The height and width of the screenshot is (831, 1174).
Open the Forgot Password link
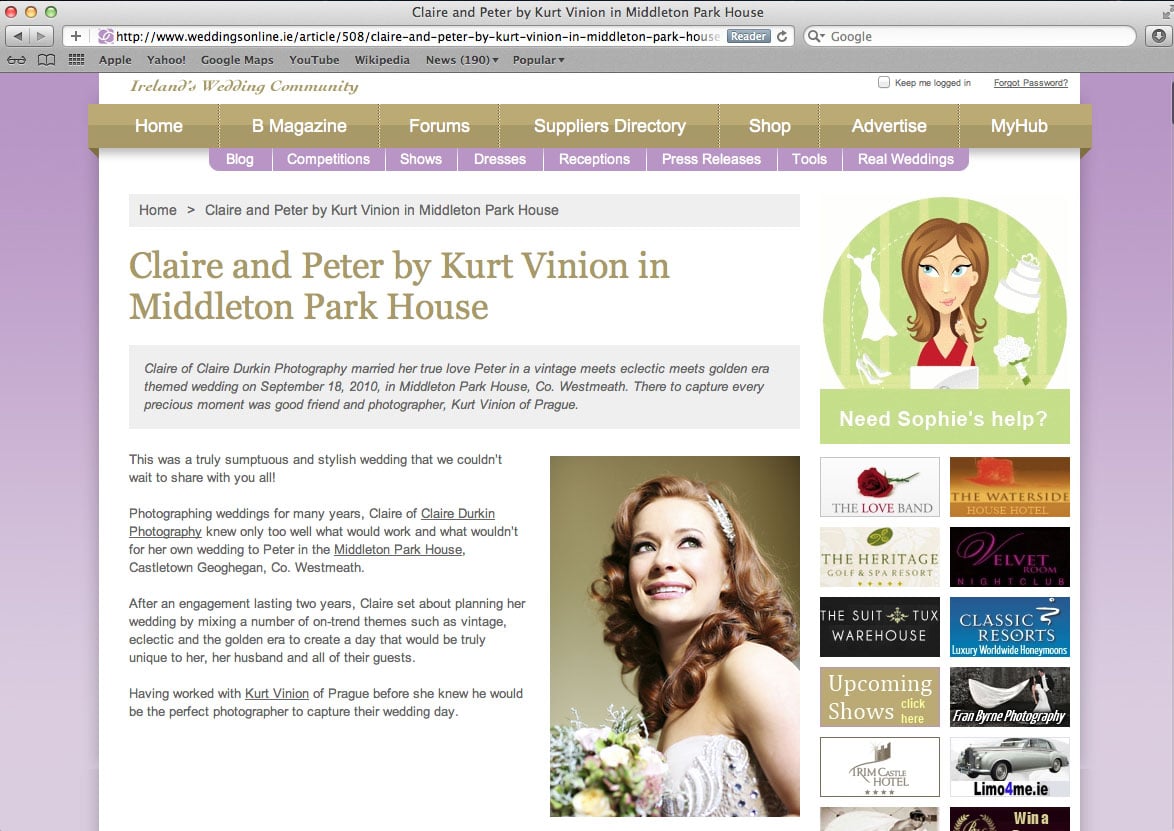1030,83
